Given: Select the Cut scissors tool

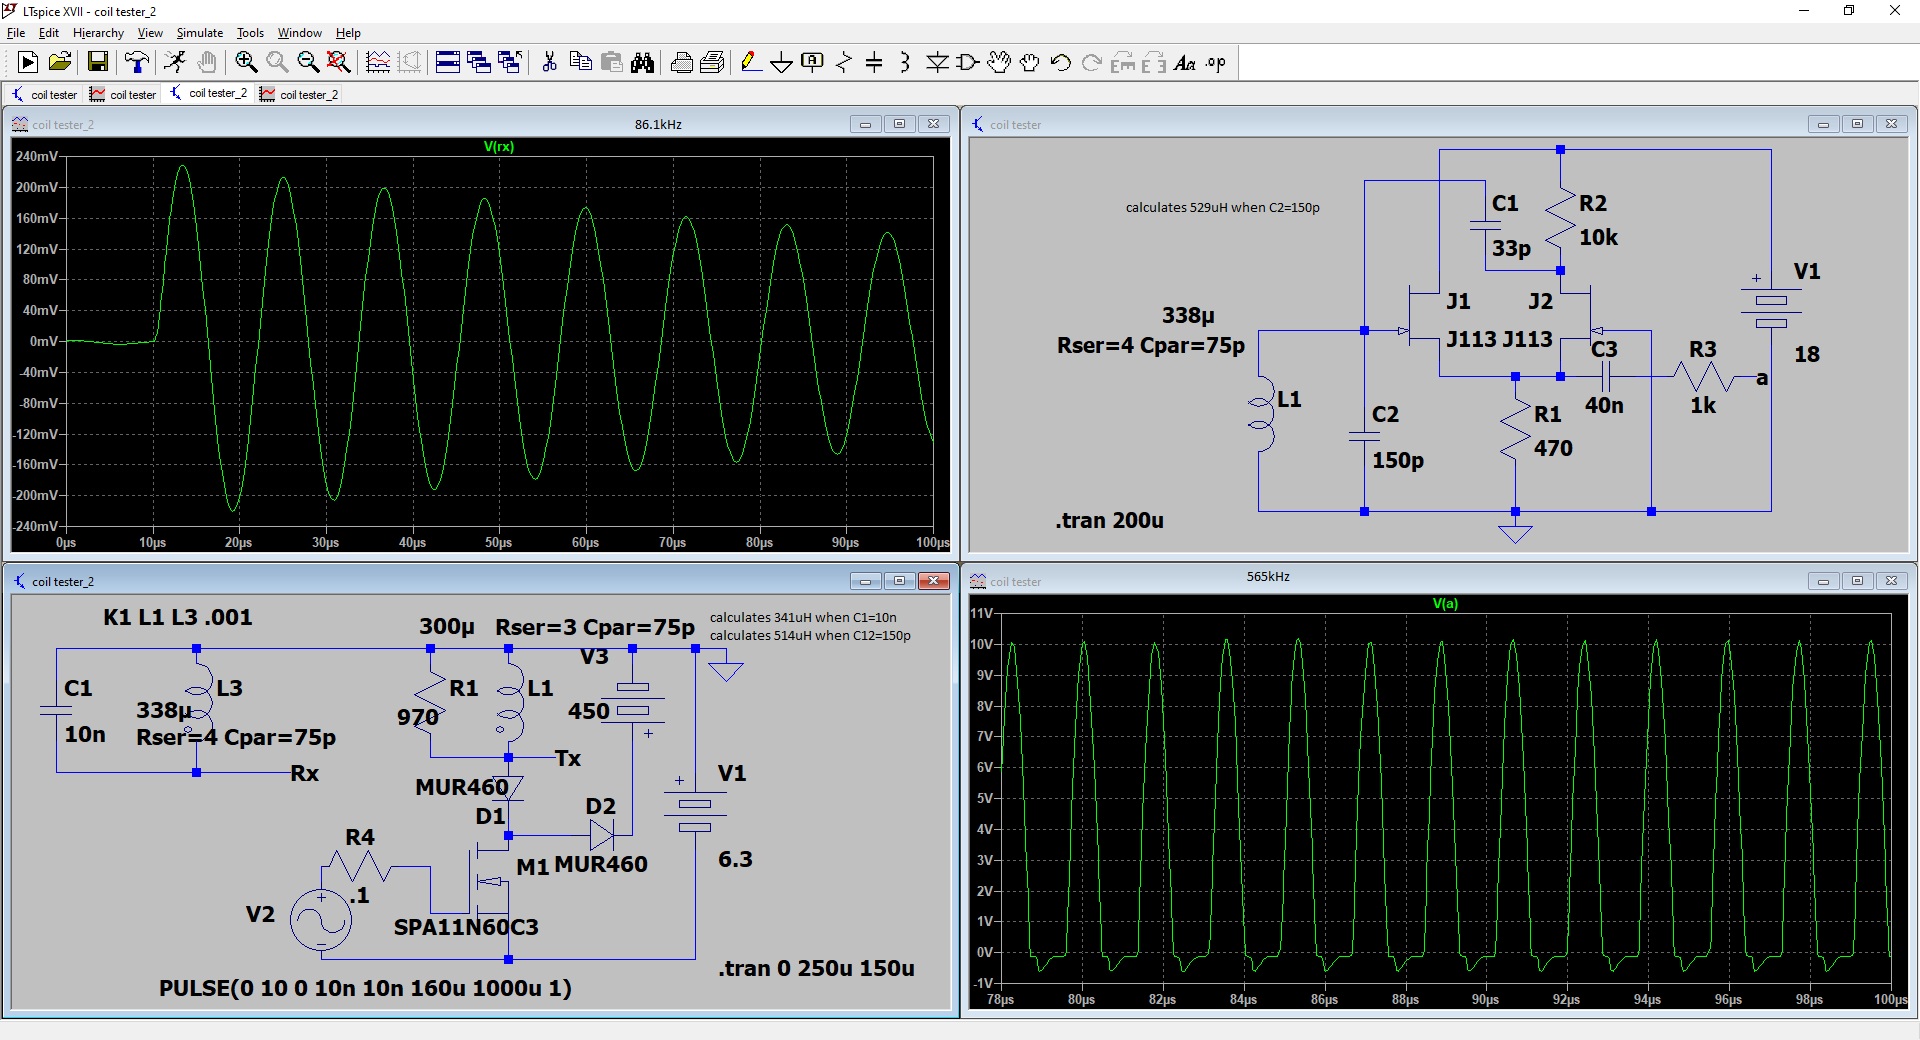Looking at the screenshot, I should click(549, 63).
